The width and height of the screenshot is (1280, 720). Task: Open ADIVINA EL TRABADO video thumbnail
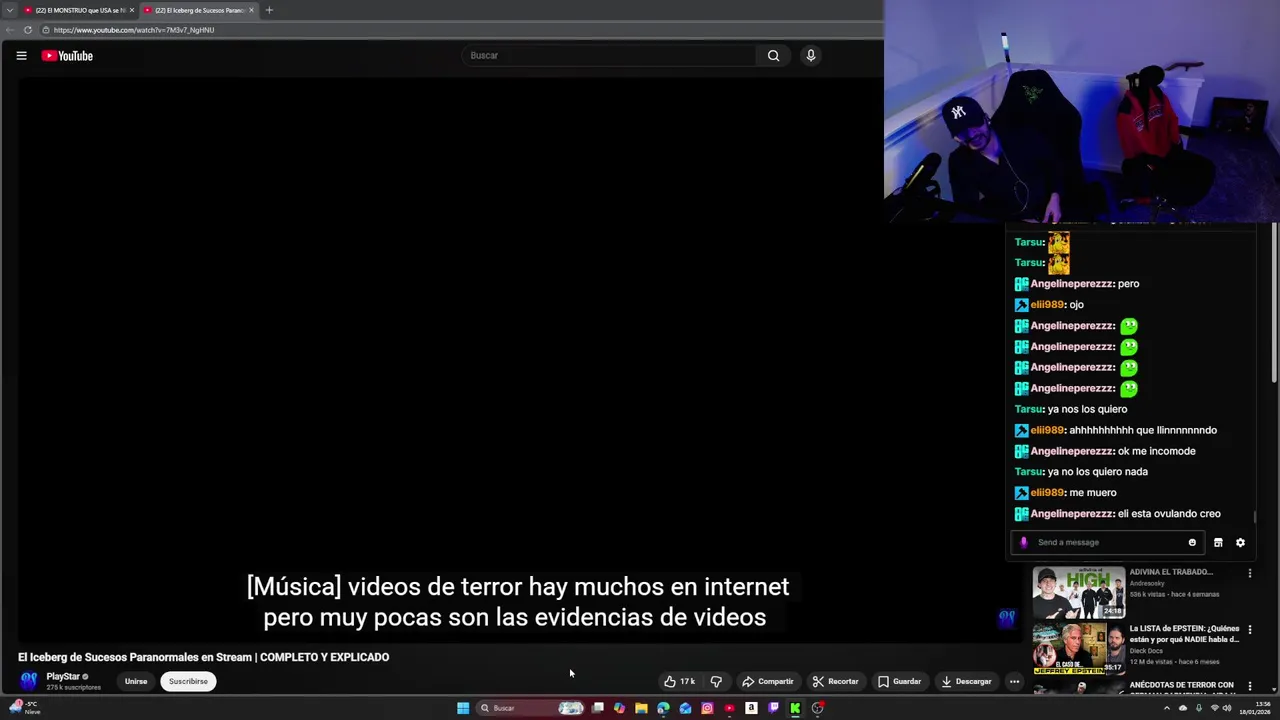pos(1079,593)
